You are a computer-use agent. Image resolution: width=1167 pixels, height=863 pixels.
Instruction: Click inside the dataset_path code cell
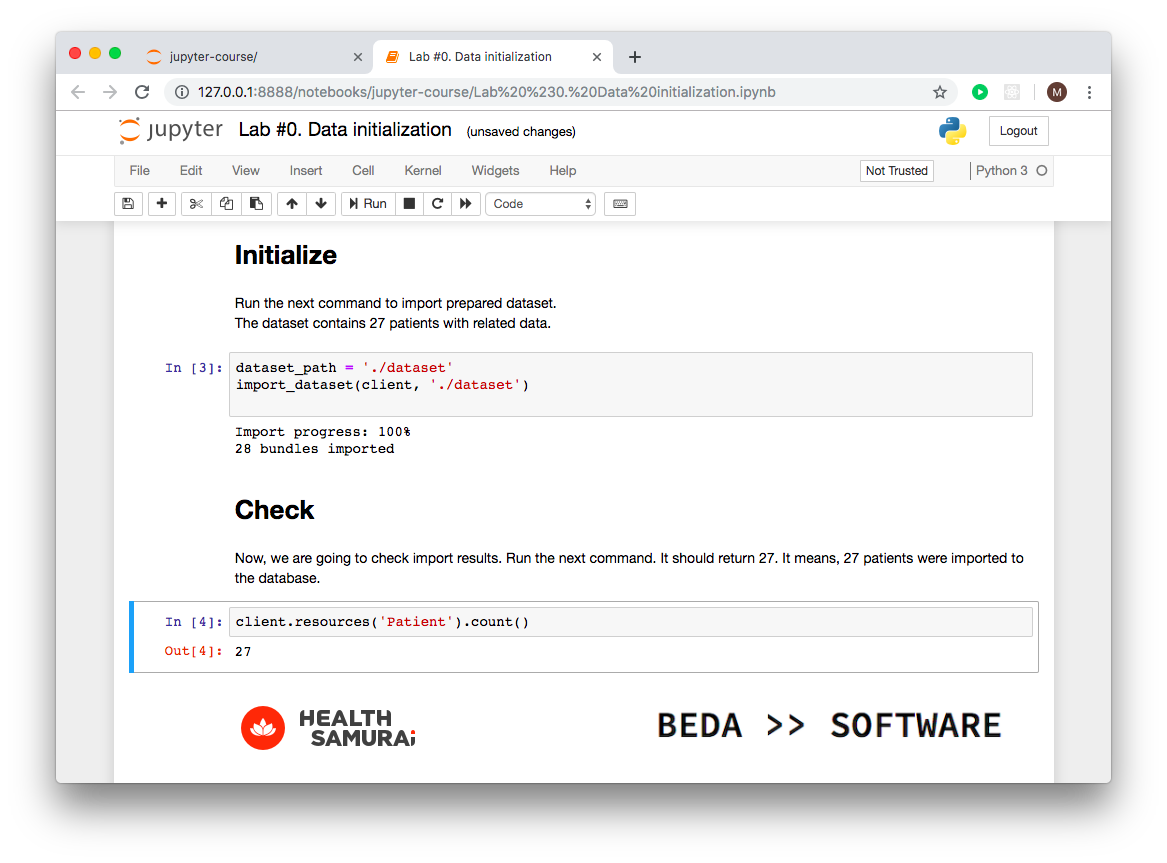point(630,384)
